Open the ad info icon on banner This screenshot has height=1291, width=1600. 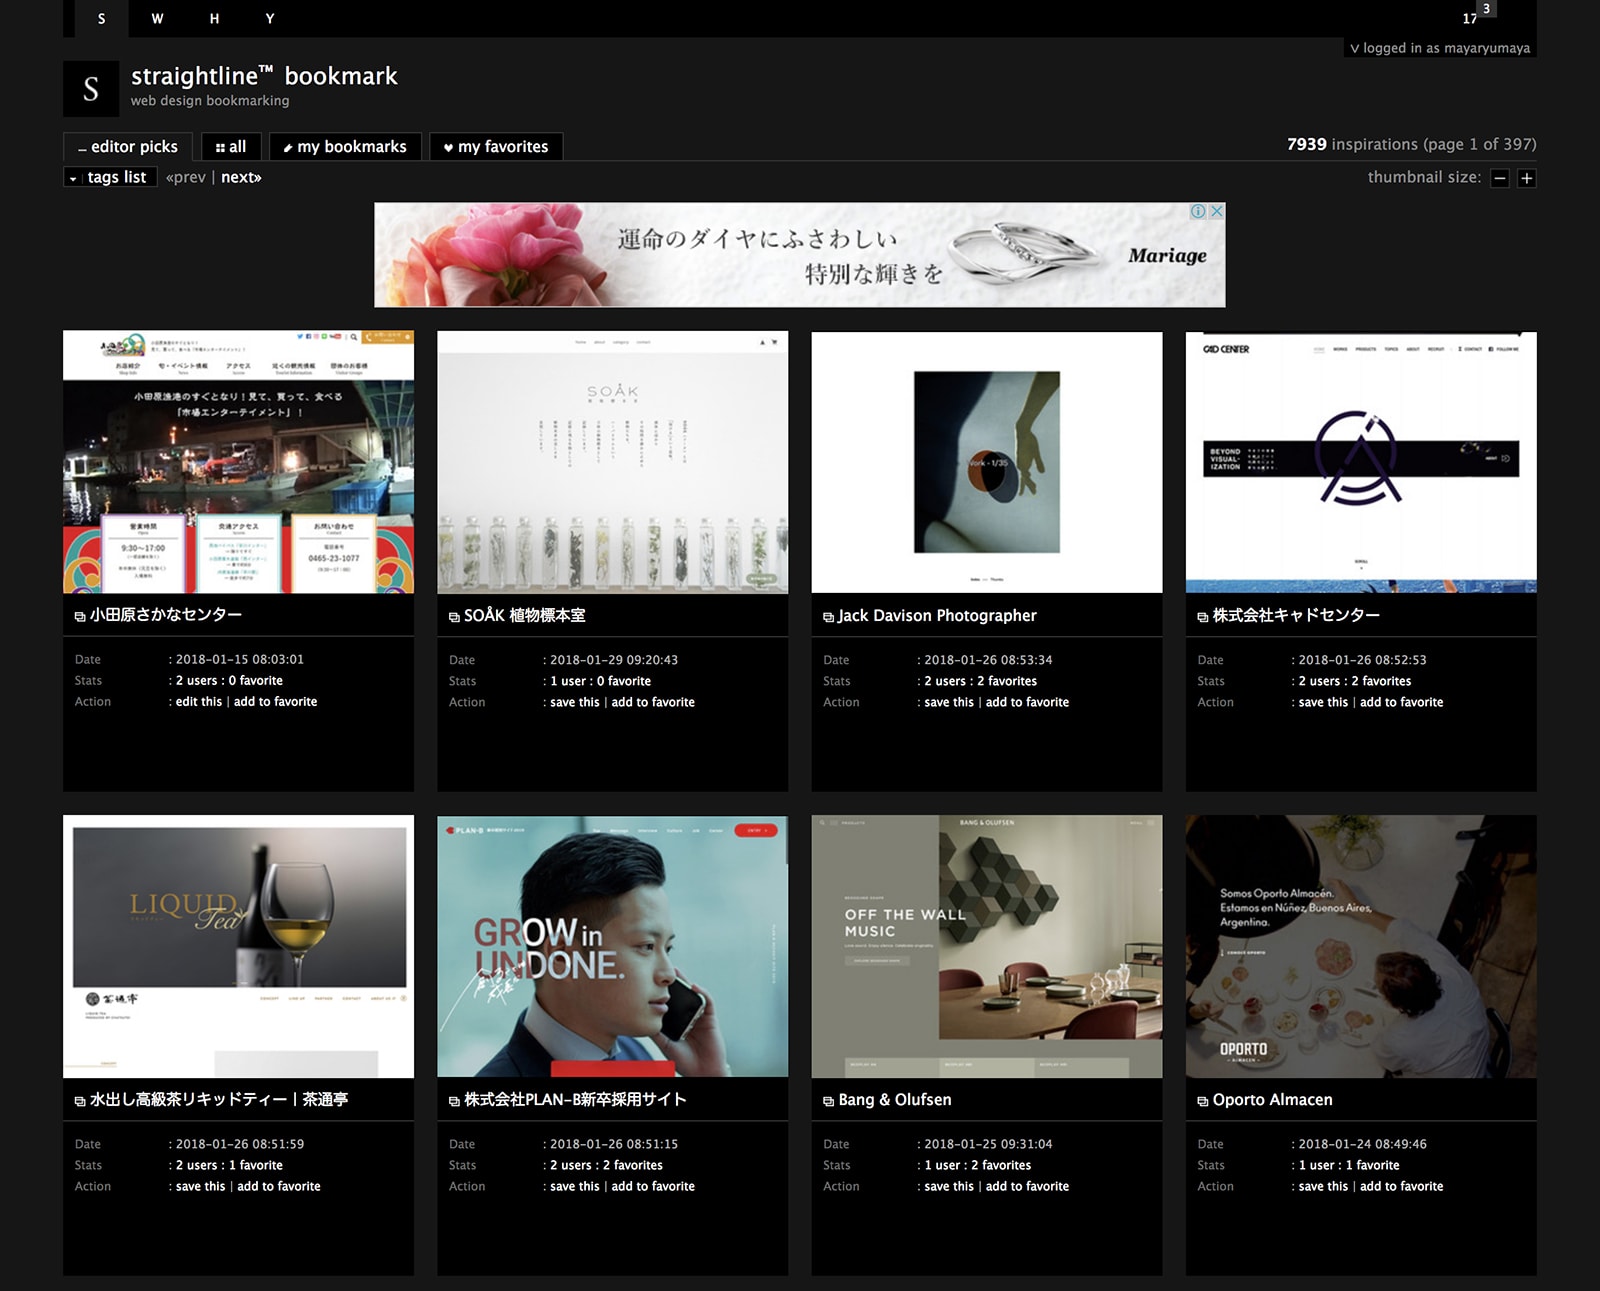1198,211
